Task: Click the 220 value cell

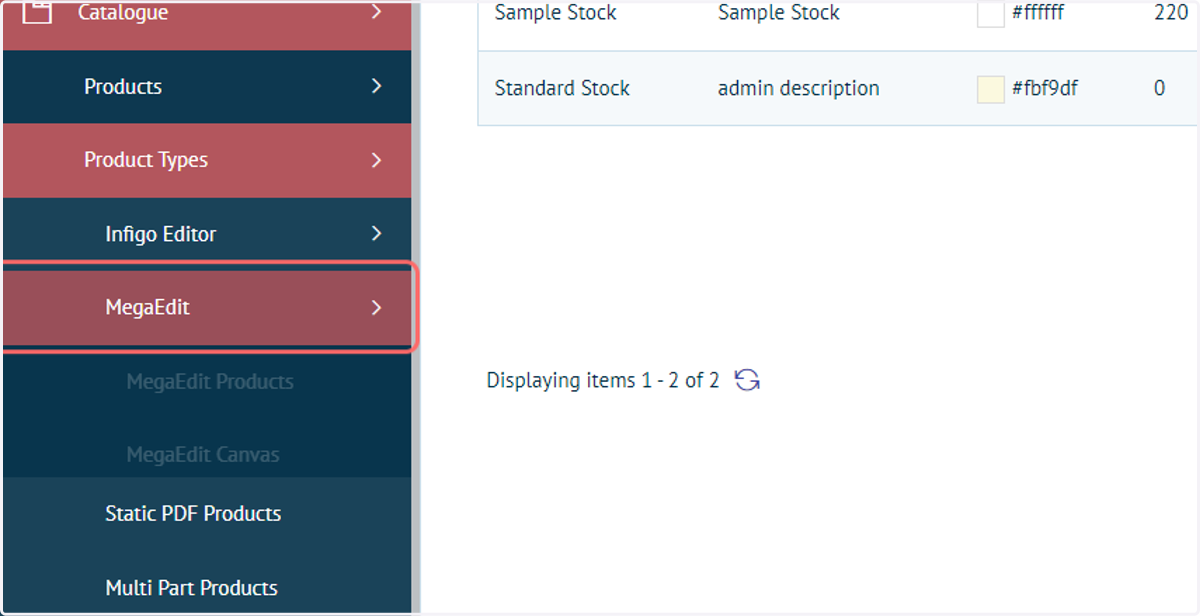Action: [1171, 13]
